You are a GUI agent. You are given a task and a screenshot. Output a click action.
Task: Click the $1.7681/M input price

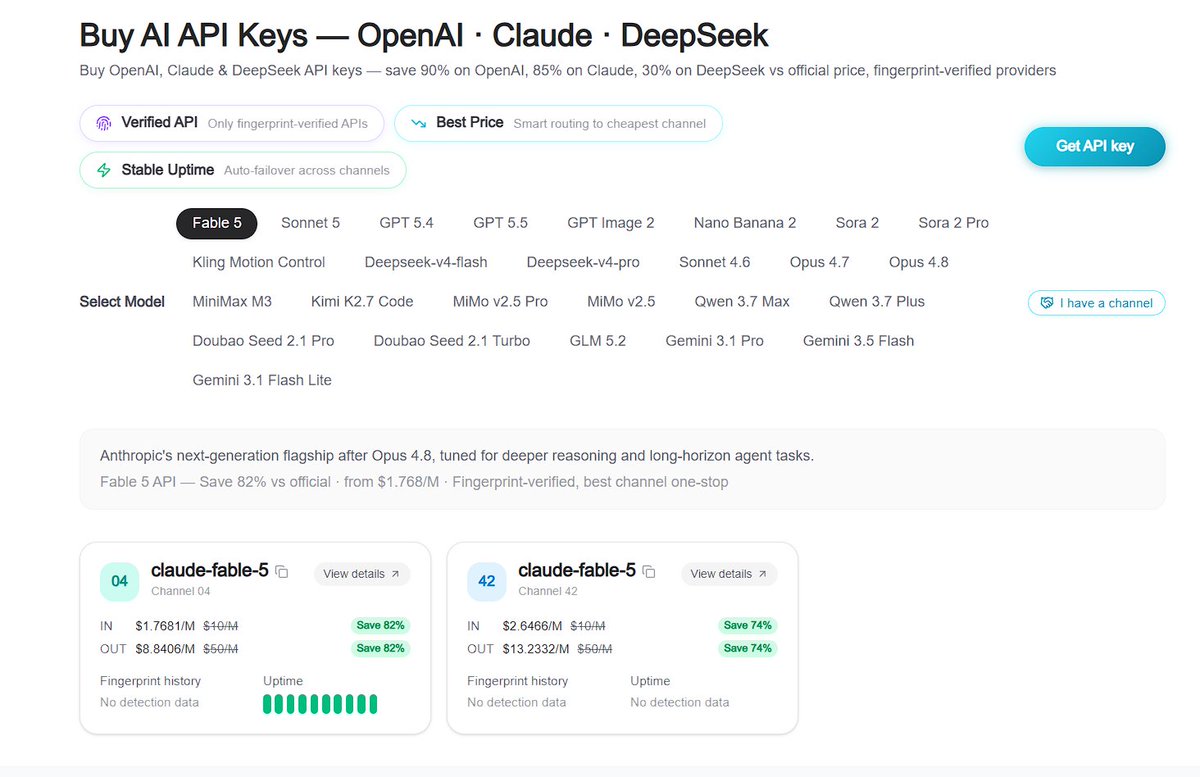click(167, 626)
